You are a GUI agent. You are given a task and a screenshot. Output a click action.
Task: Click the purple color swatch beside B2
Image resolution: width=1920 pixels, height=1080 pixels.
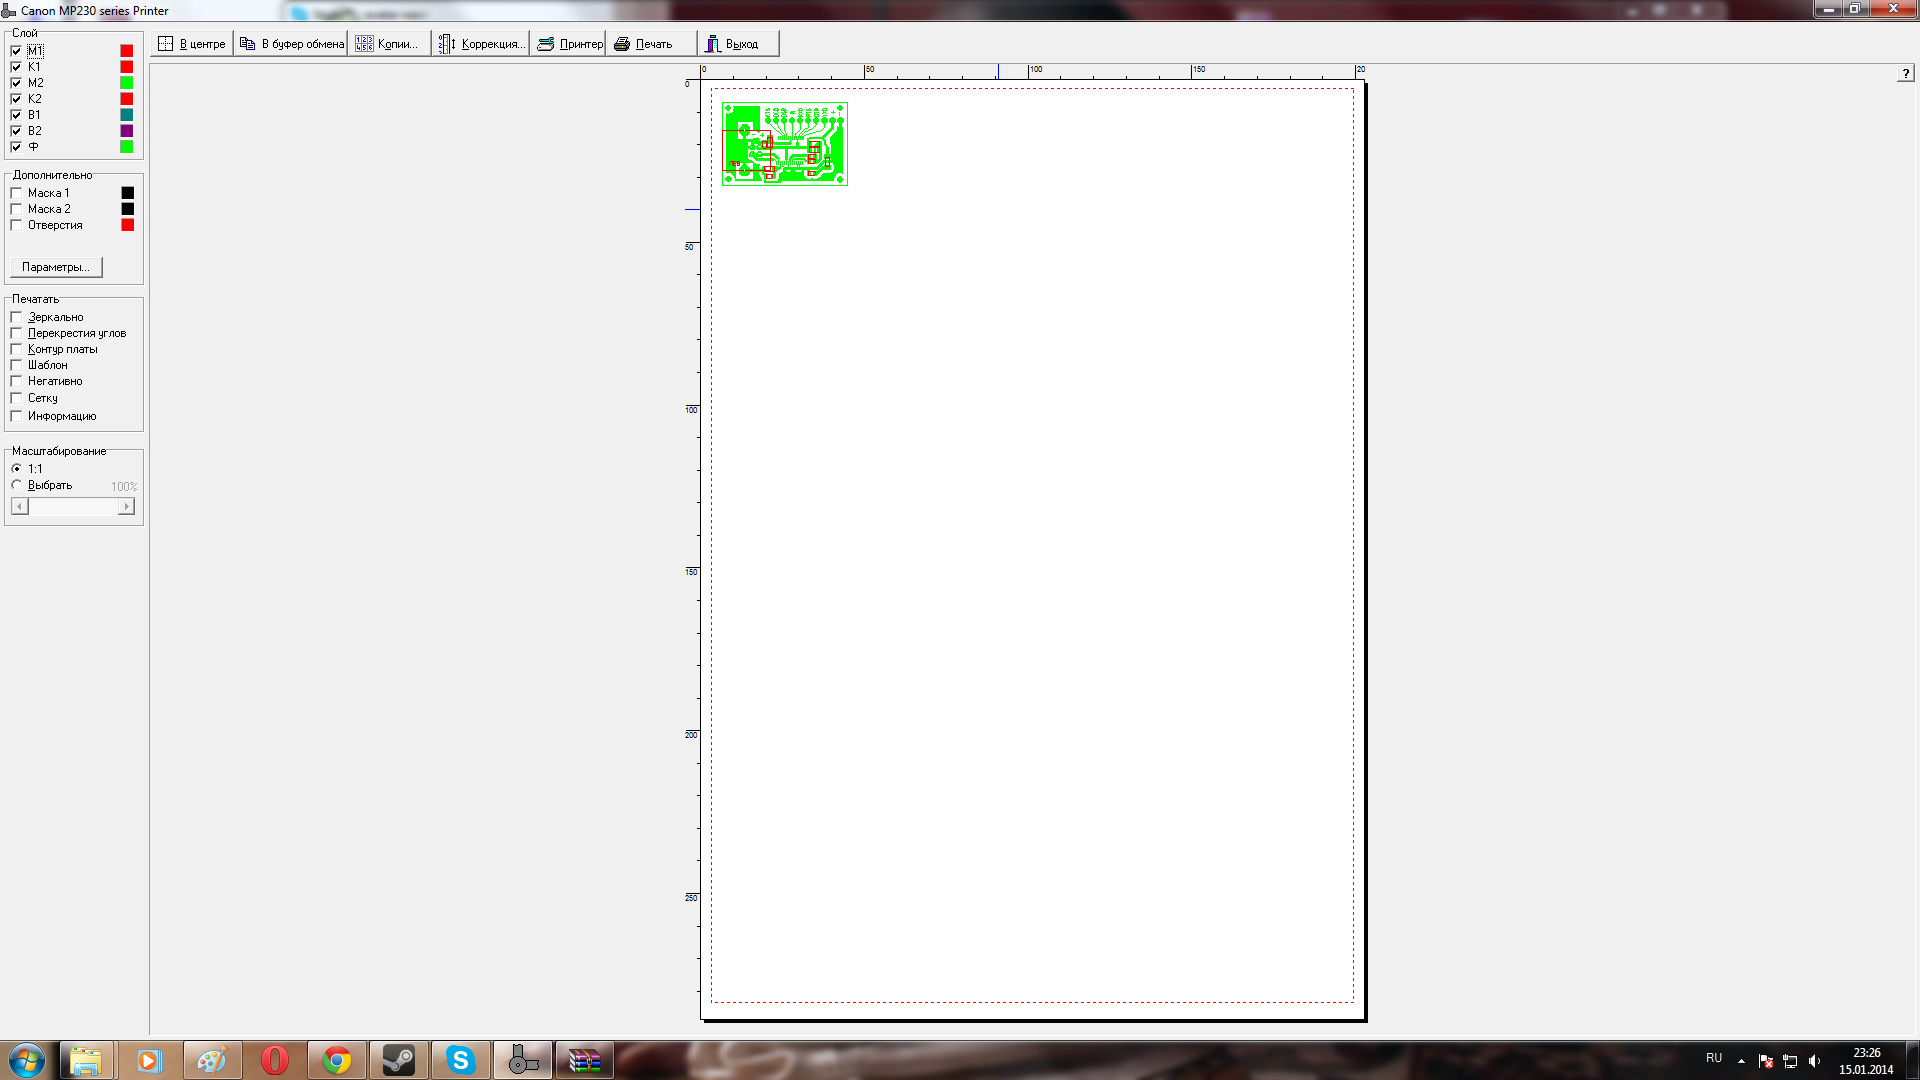point(127,131)
